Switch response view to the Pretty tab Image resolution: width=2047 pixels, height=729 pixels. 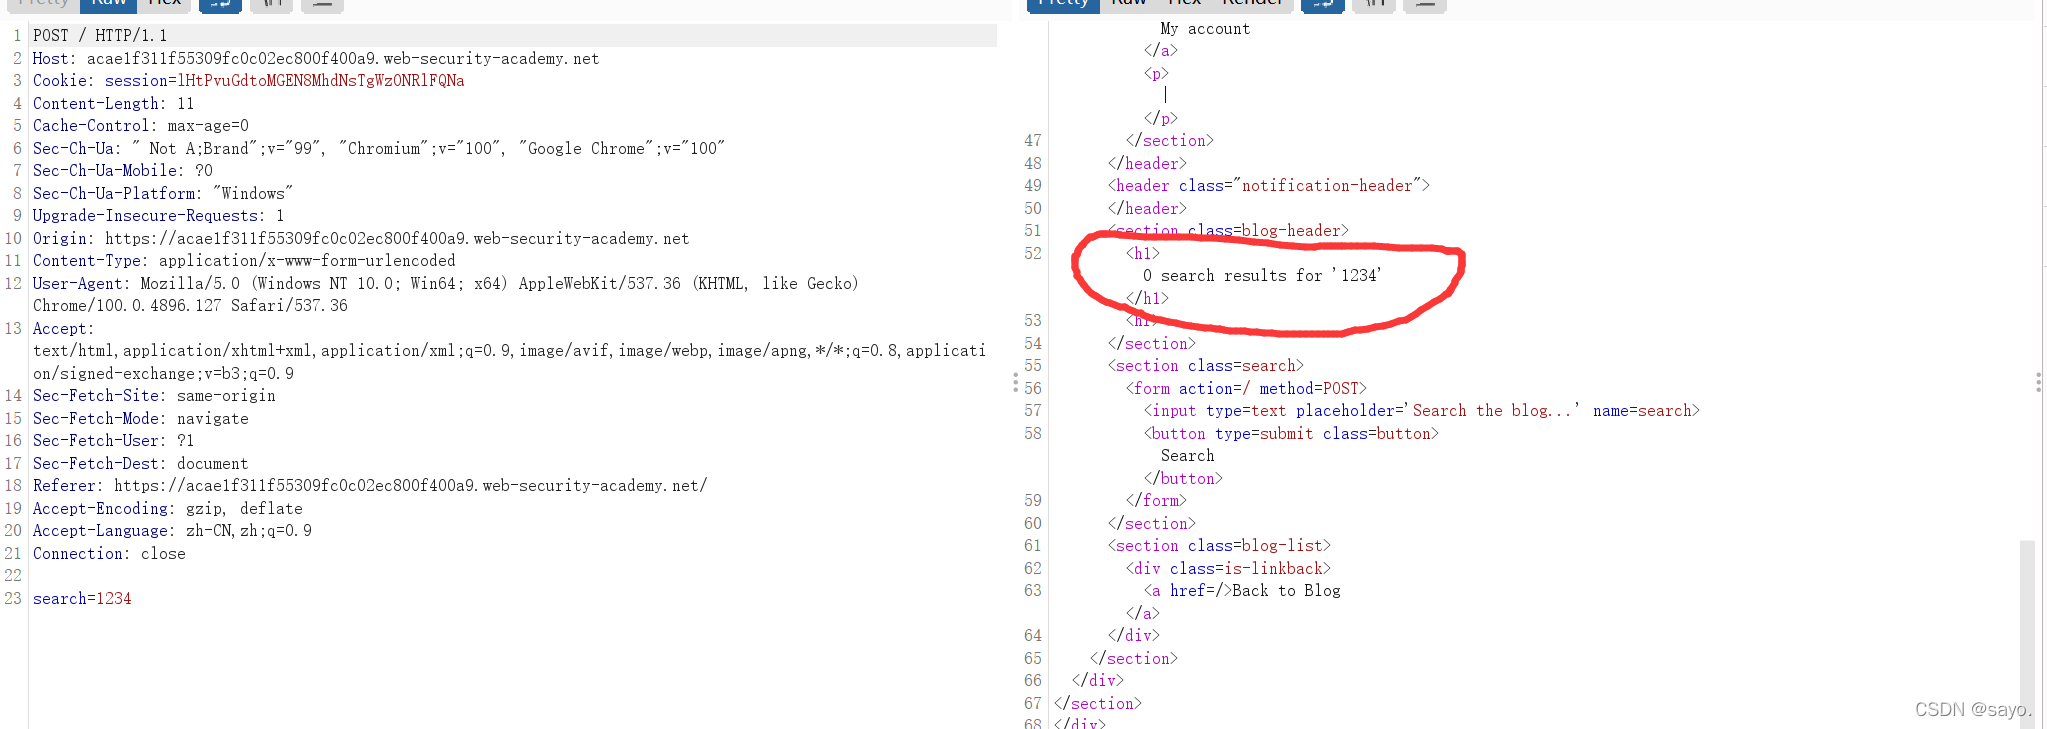[1063, 4]
